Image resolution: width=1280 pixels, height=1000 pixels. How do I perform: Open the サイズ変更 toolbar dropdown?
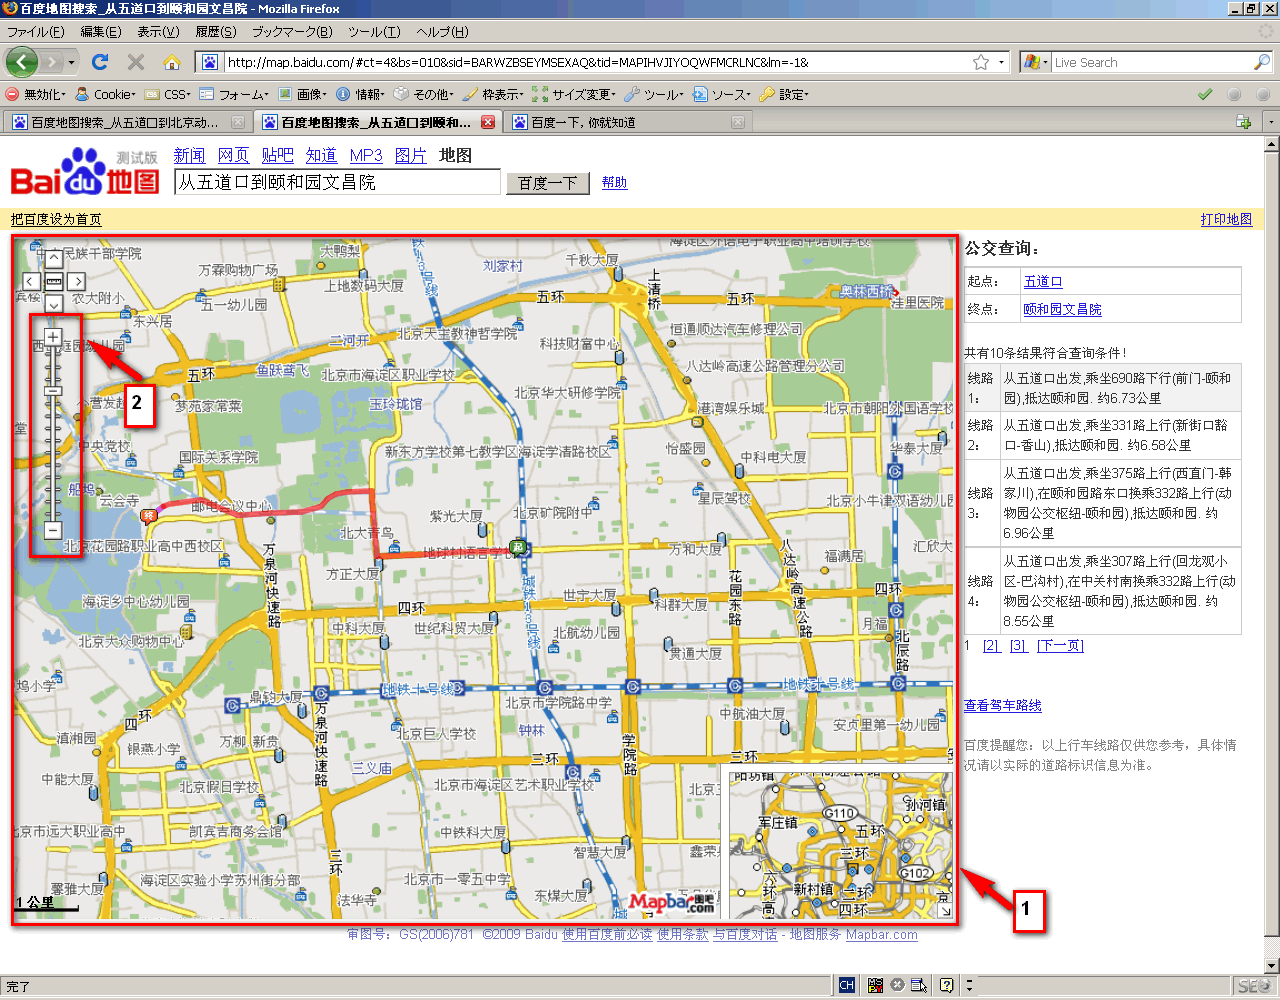[574, 94]
